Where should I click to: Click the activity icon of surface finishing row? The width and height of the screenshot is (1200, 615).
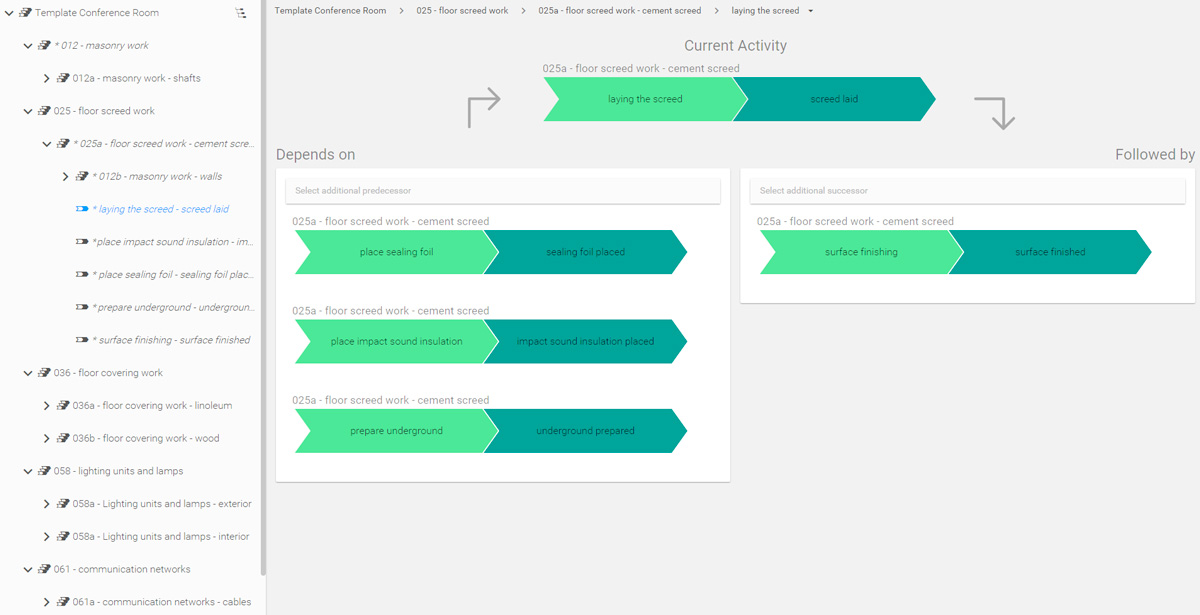82,340
